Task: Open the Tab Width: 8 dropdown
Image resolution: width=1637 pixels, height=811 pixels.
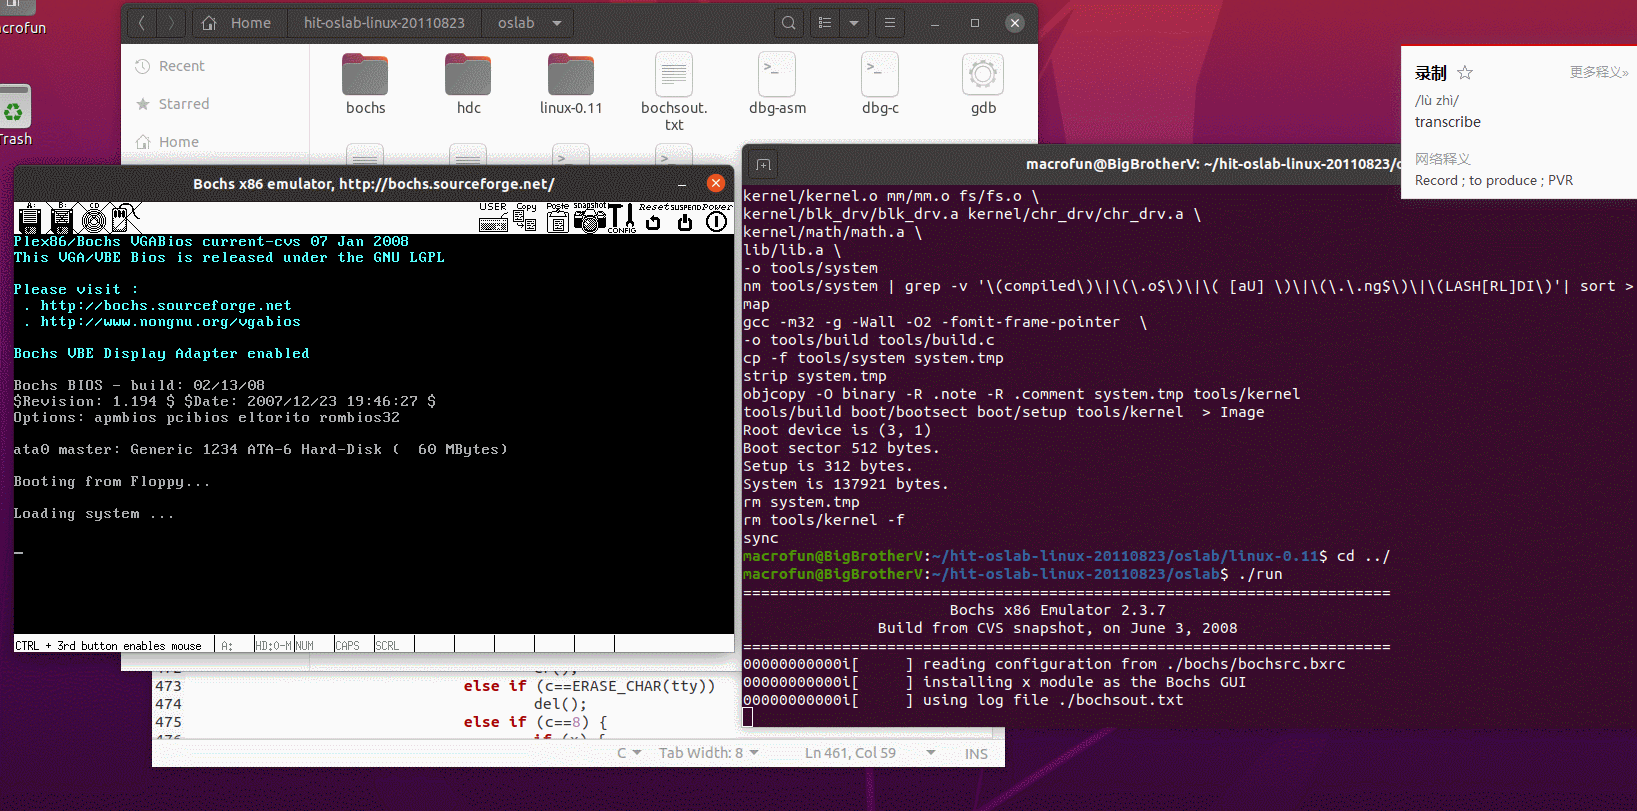Action: click(709, 753)
